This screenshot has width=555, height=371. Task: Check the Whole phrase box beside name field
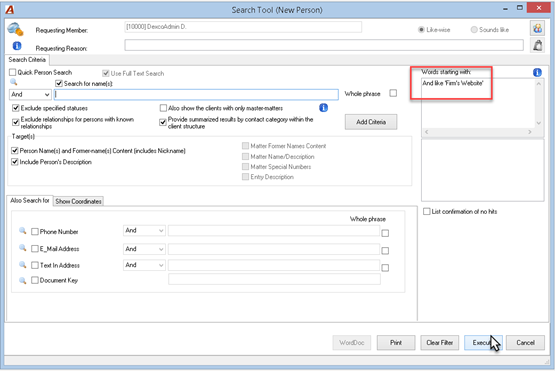click(x=393, y=93)
